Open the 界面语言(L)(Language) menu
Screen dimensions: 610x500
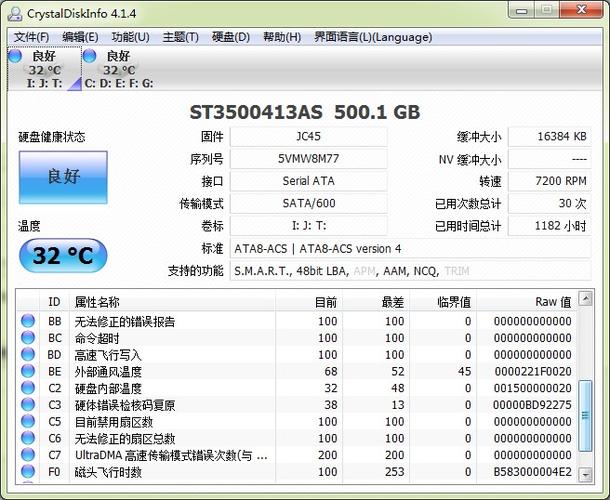click(x=373, y=37)
